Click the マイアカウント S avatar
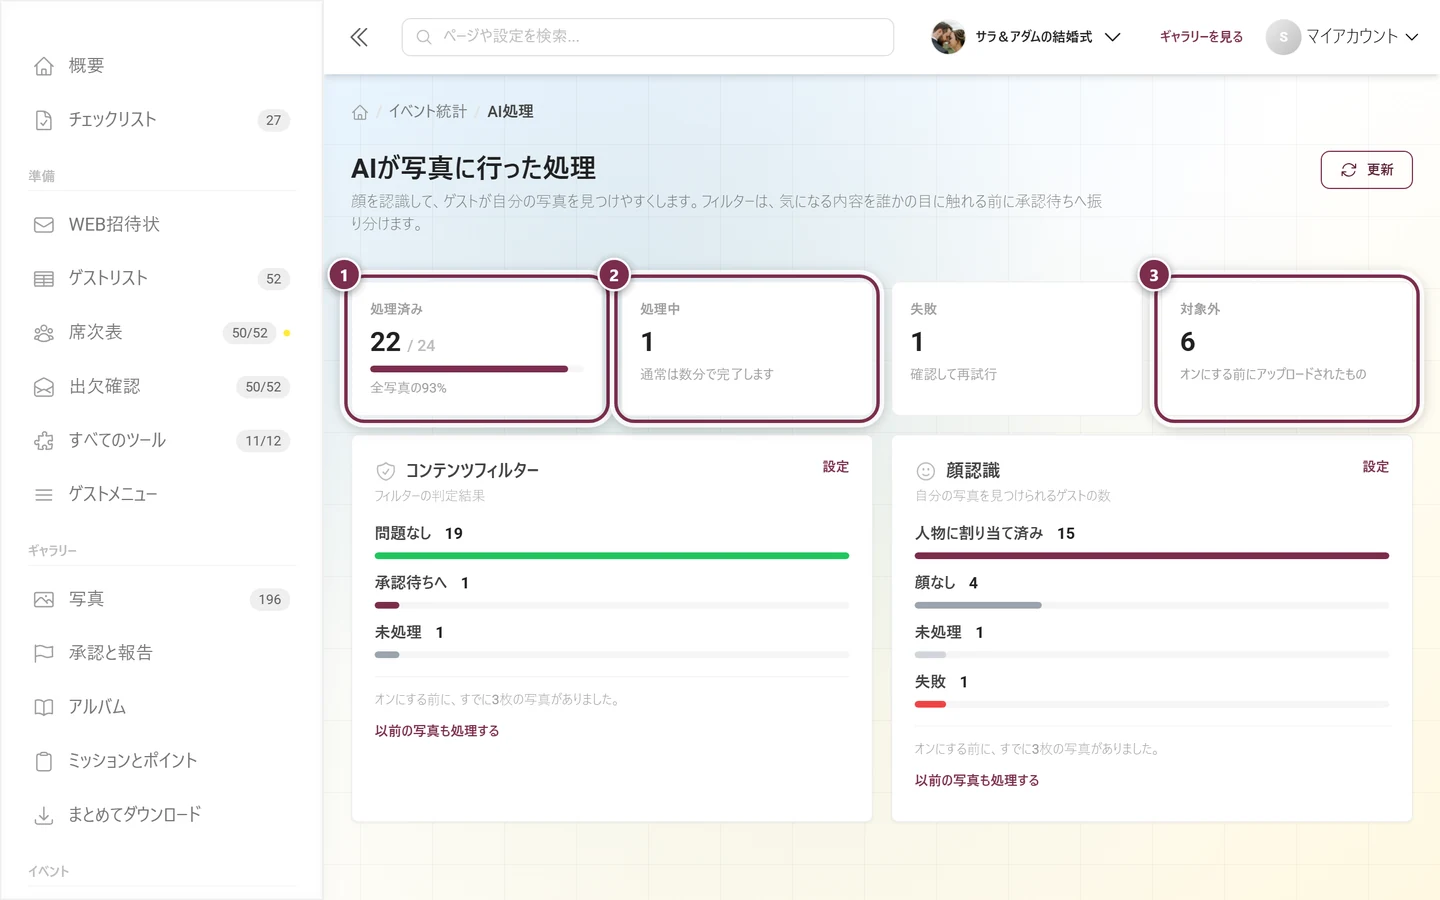Screen dimensions: 1440x900 [1283, 37]
